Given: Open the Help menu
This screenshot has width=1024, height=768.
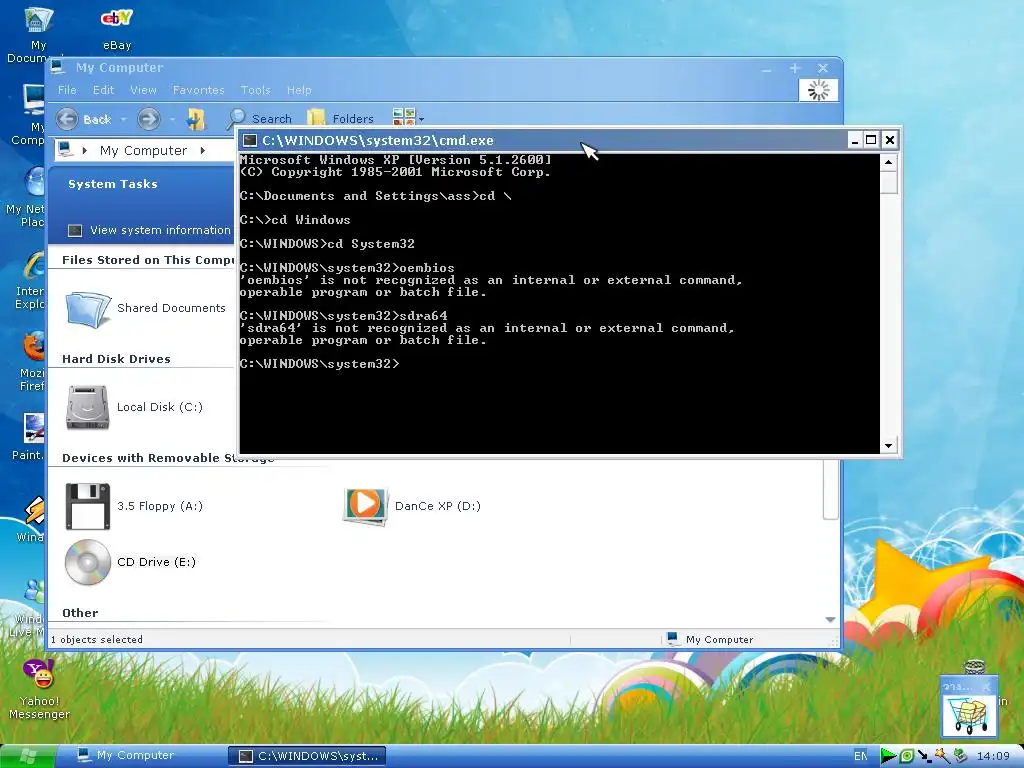Looking at the screenshot, I should click(x=299, y=90).
